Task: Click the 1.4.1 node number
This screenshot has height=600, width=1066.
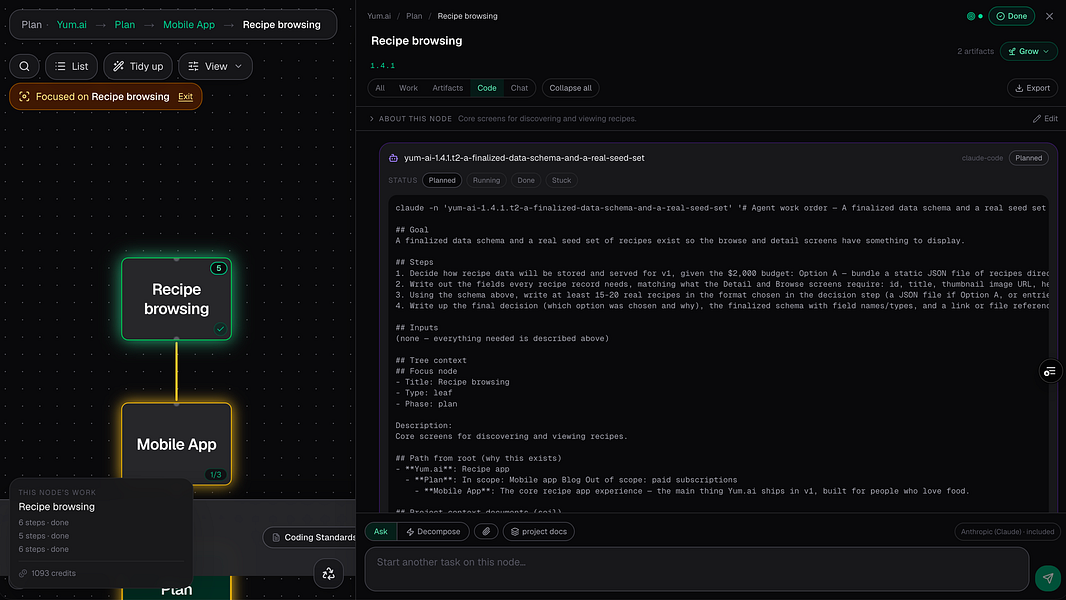Action: (382, 66)
